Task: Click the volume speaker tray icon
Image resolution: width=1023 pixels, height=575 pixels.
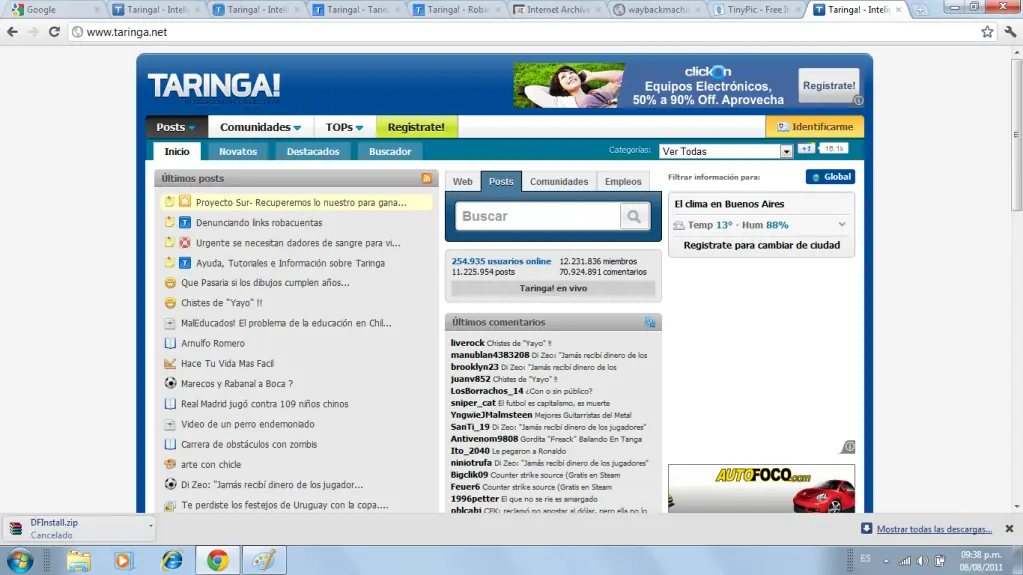Action: pyautogui.click(x=922, y=561)
